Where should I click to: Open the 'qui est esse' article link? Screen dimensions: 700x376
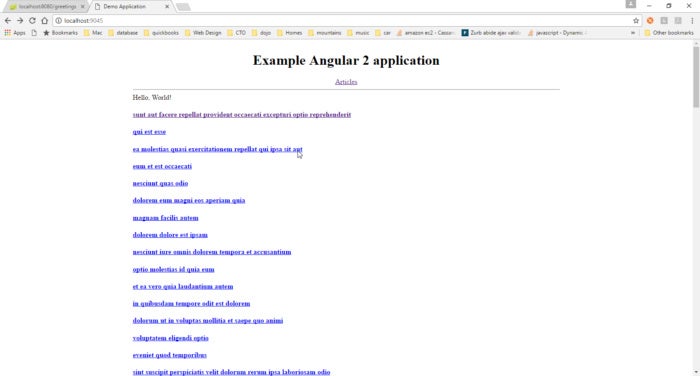click(x=149, y=132)
